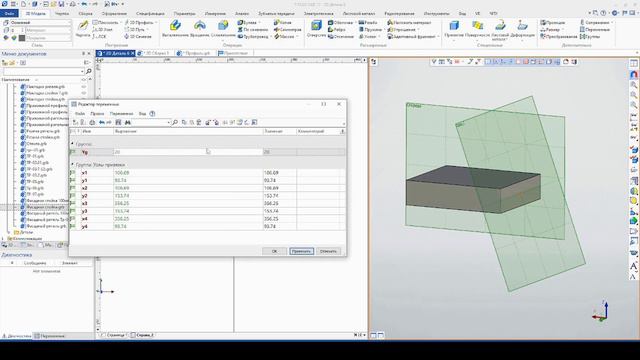Click the binoculars find icon in variable editor

(x=128, y=122)
